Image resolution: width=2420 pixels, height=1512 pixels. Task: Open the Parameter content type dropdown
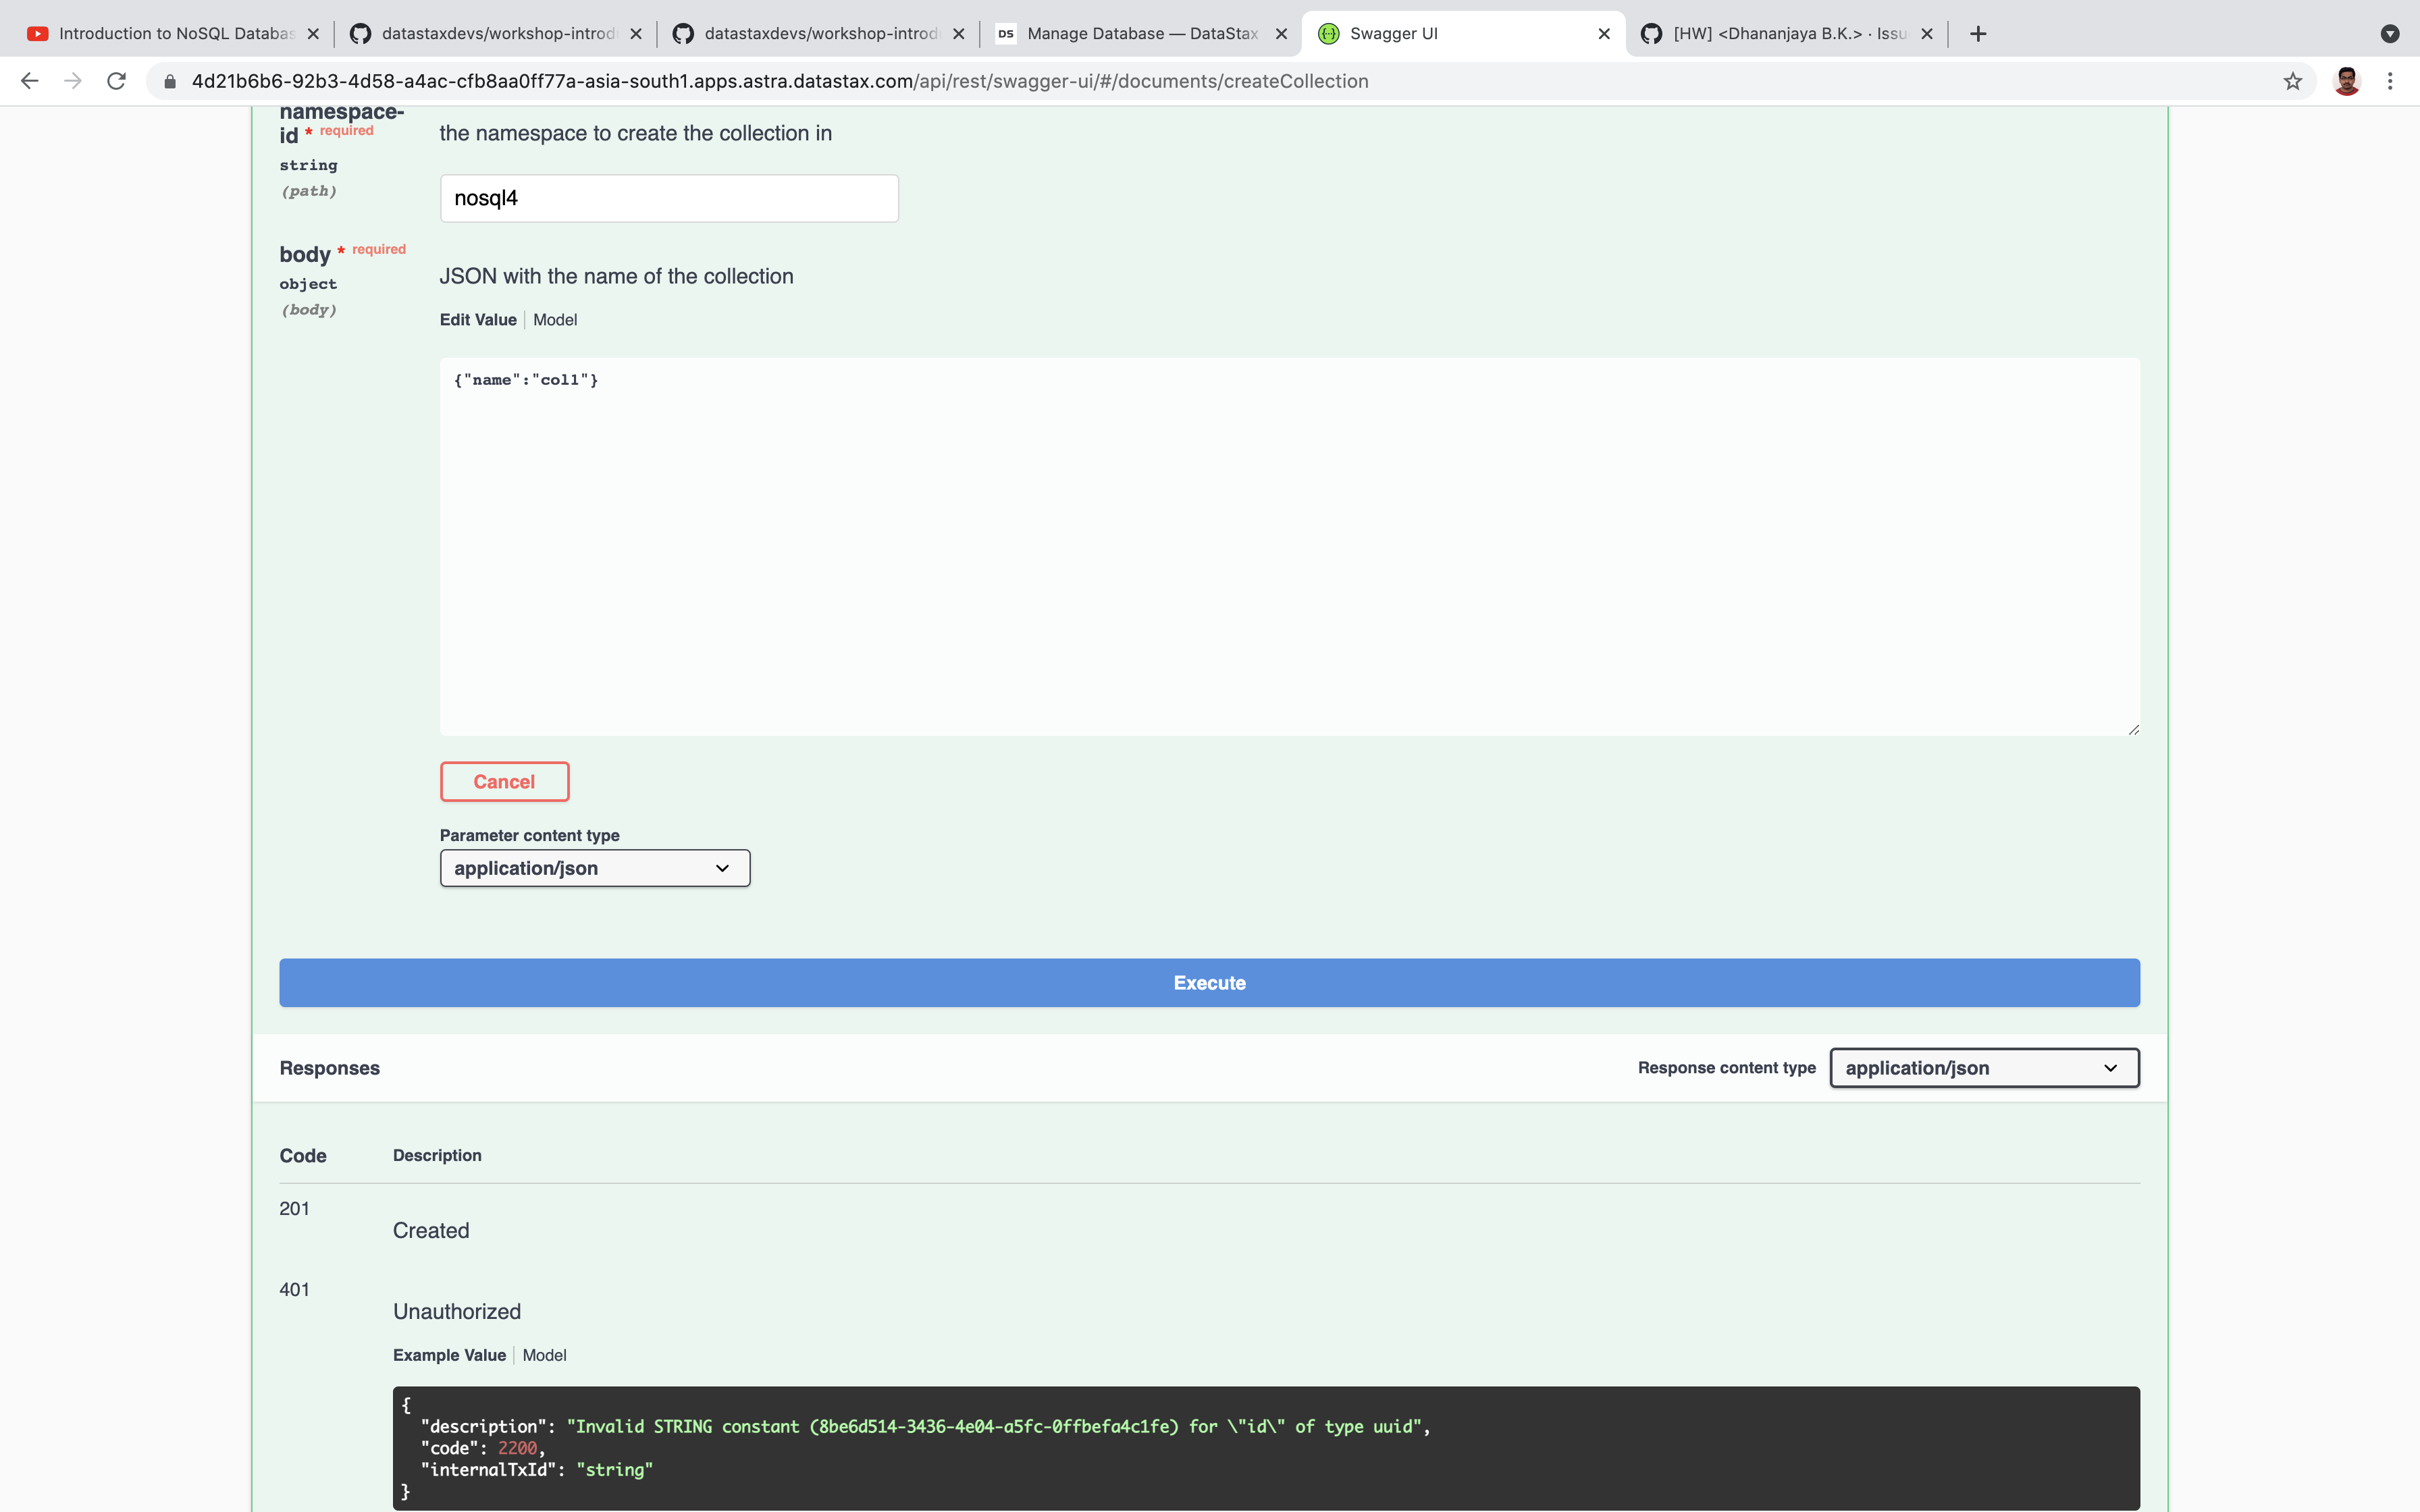pyautogui.click(x=594, y=868)
